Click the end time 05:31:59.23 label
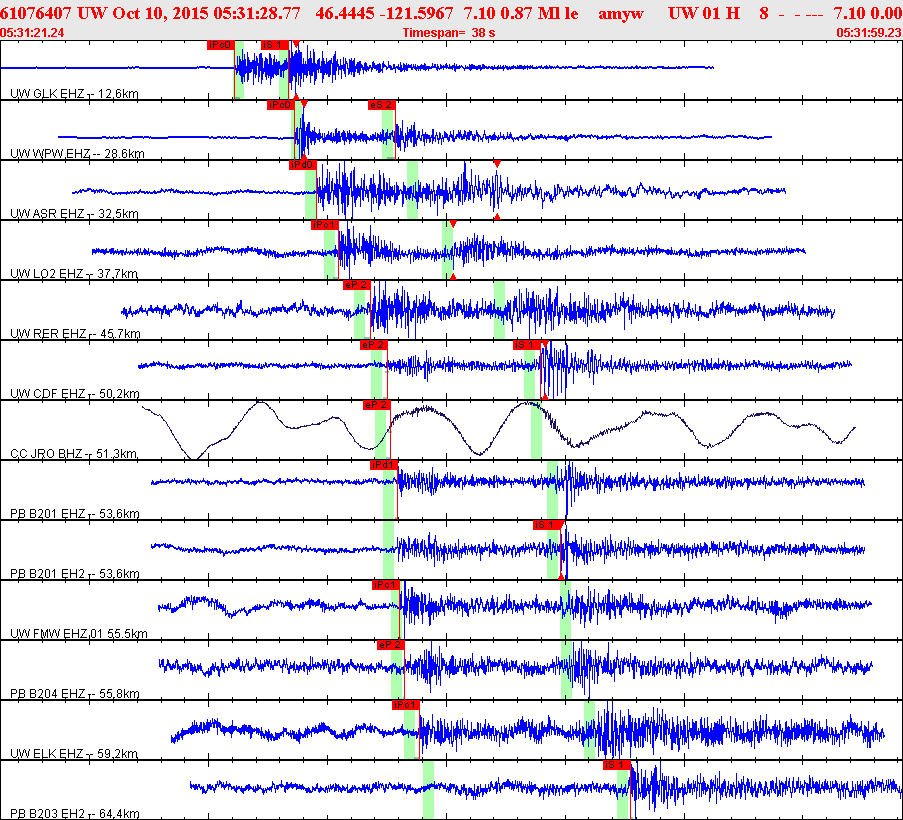 pos(868,33)
